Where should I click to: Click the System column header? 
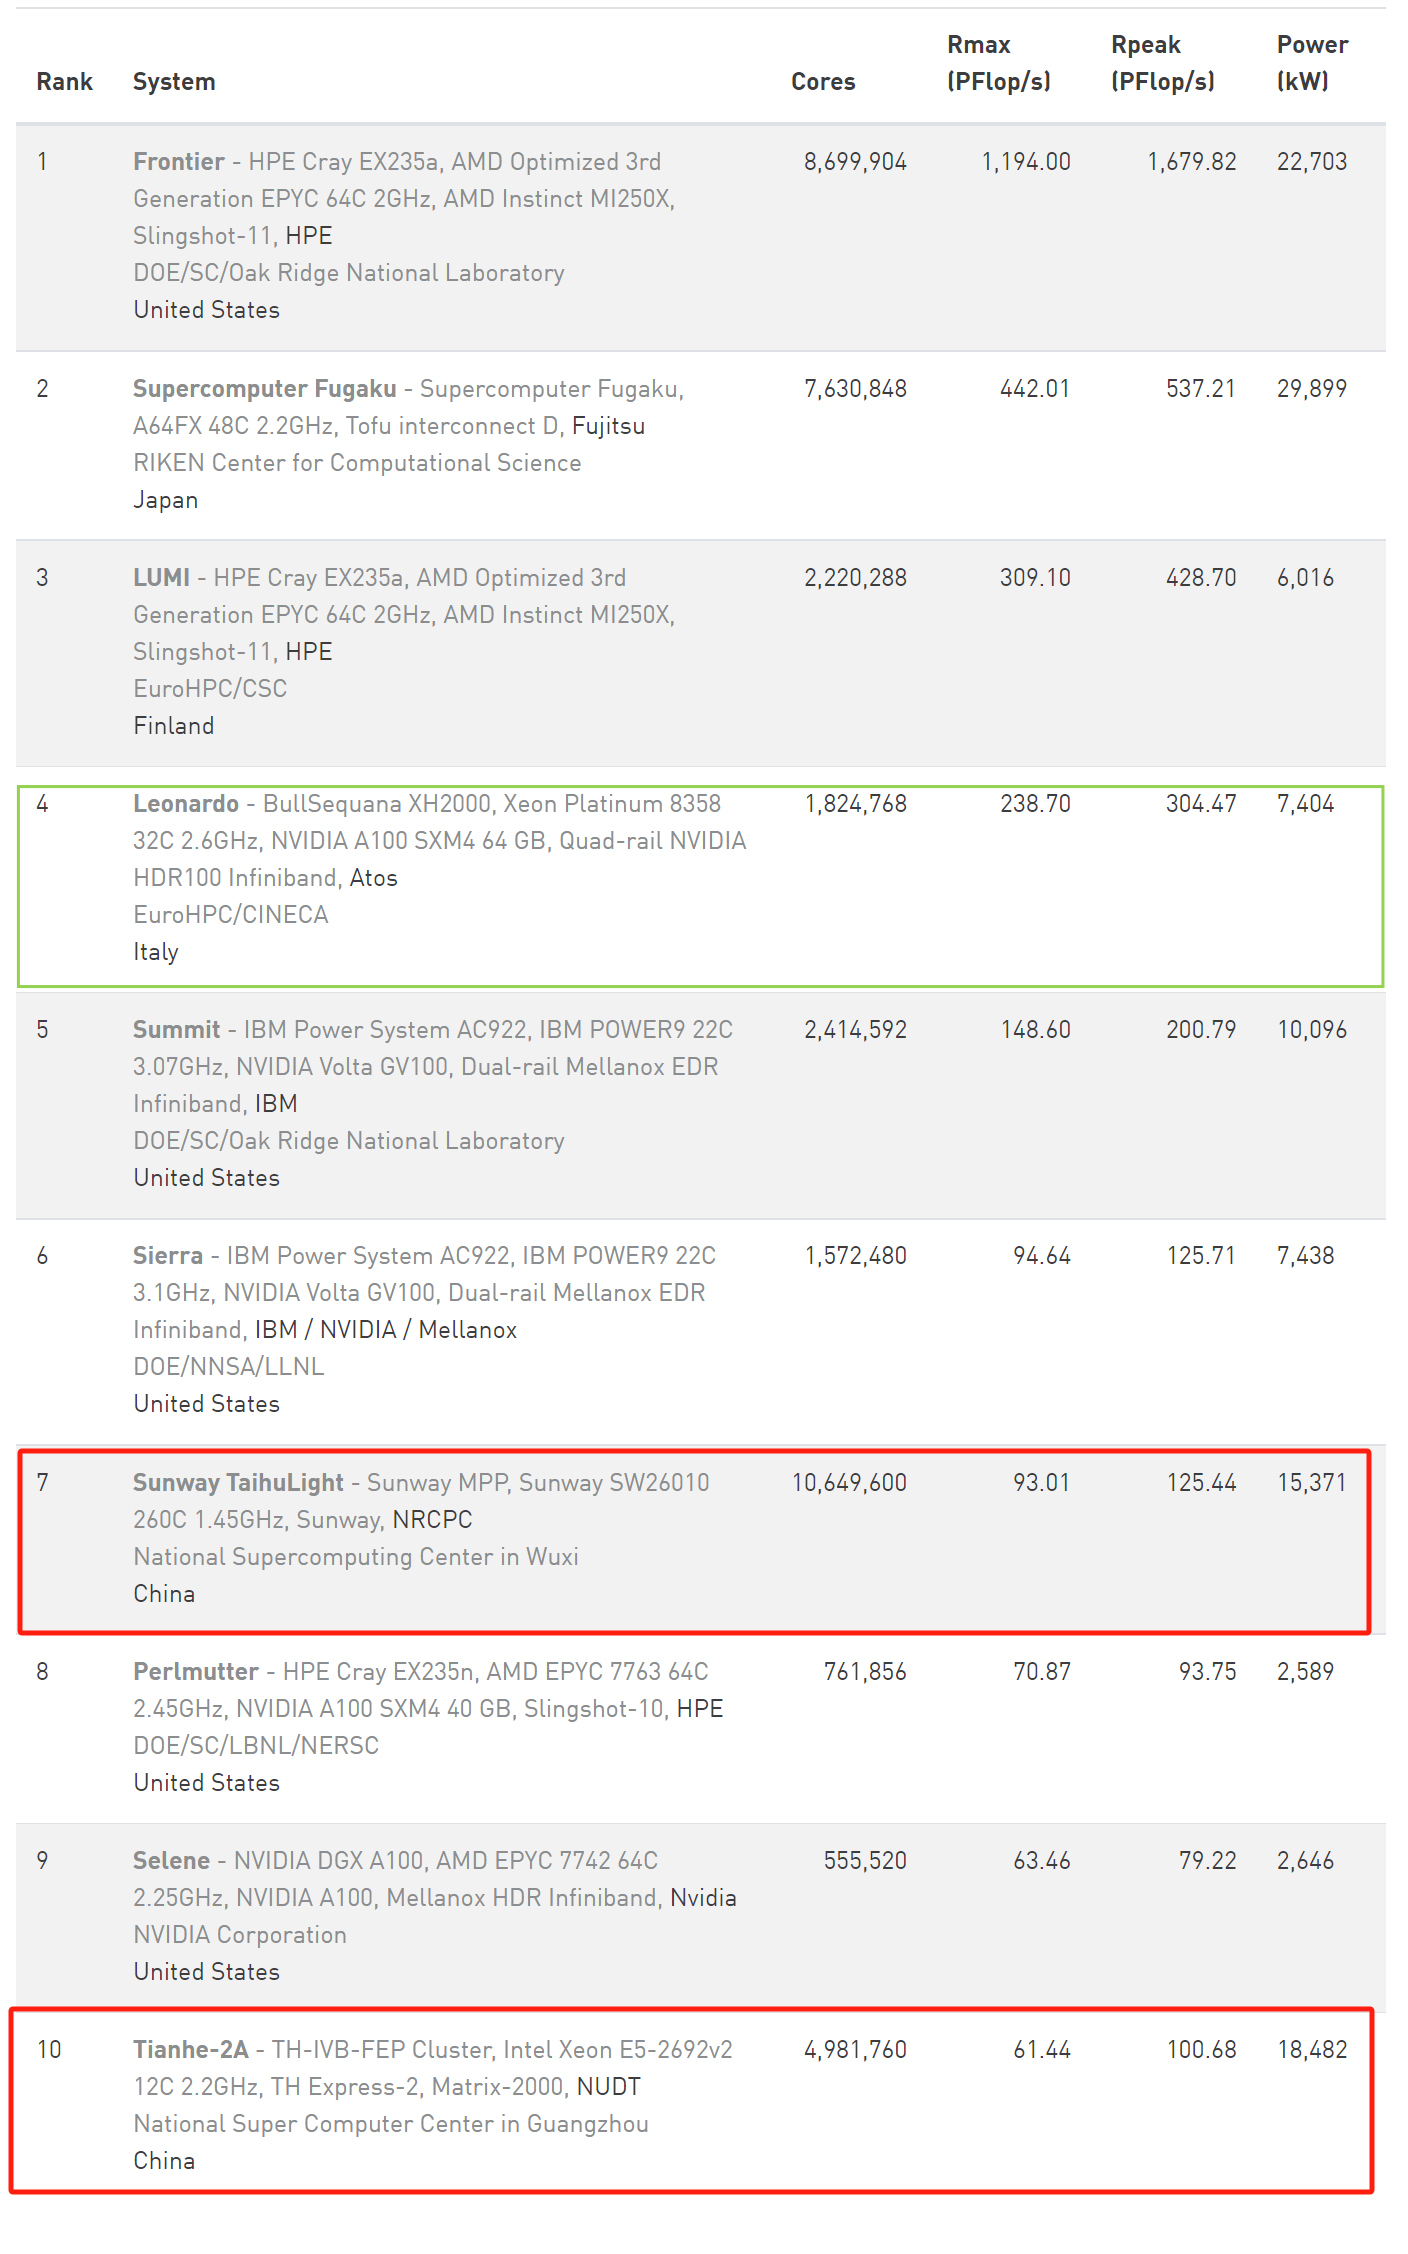pyautogui.click(x=174, y=81)
